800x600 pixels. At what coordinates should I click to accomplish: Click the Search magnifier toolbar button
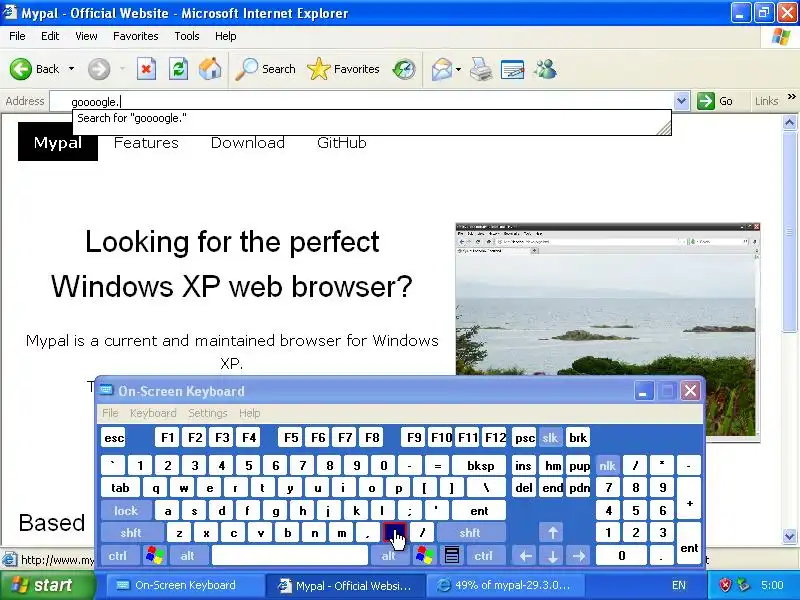pos(265,69)
